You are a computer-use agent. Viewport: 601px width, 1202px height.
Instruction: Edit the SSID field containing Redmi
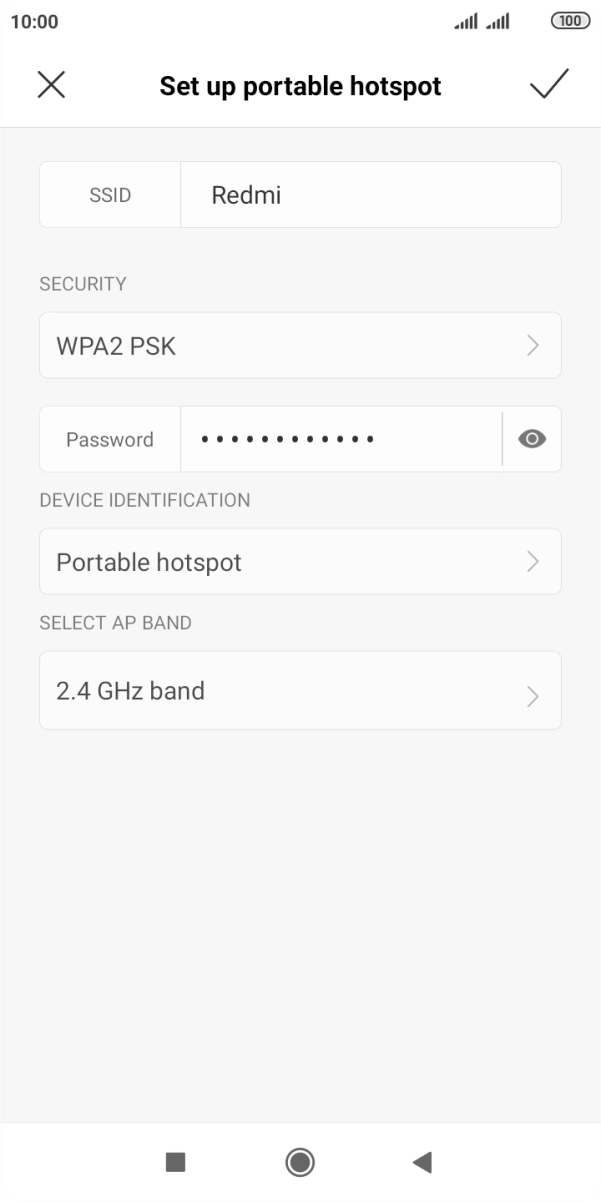point(370,195)
